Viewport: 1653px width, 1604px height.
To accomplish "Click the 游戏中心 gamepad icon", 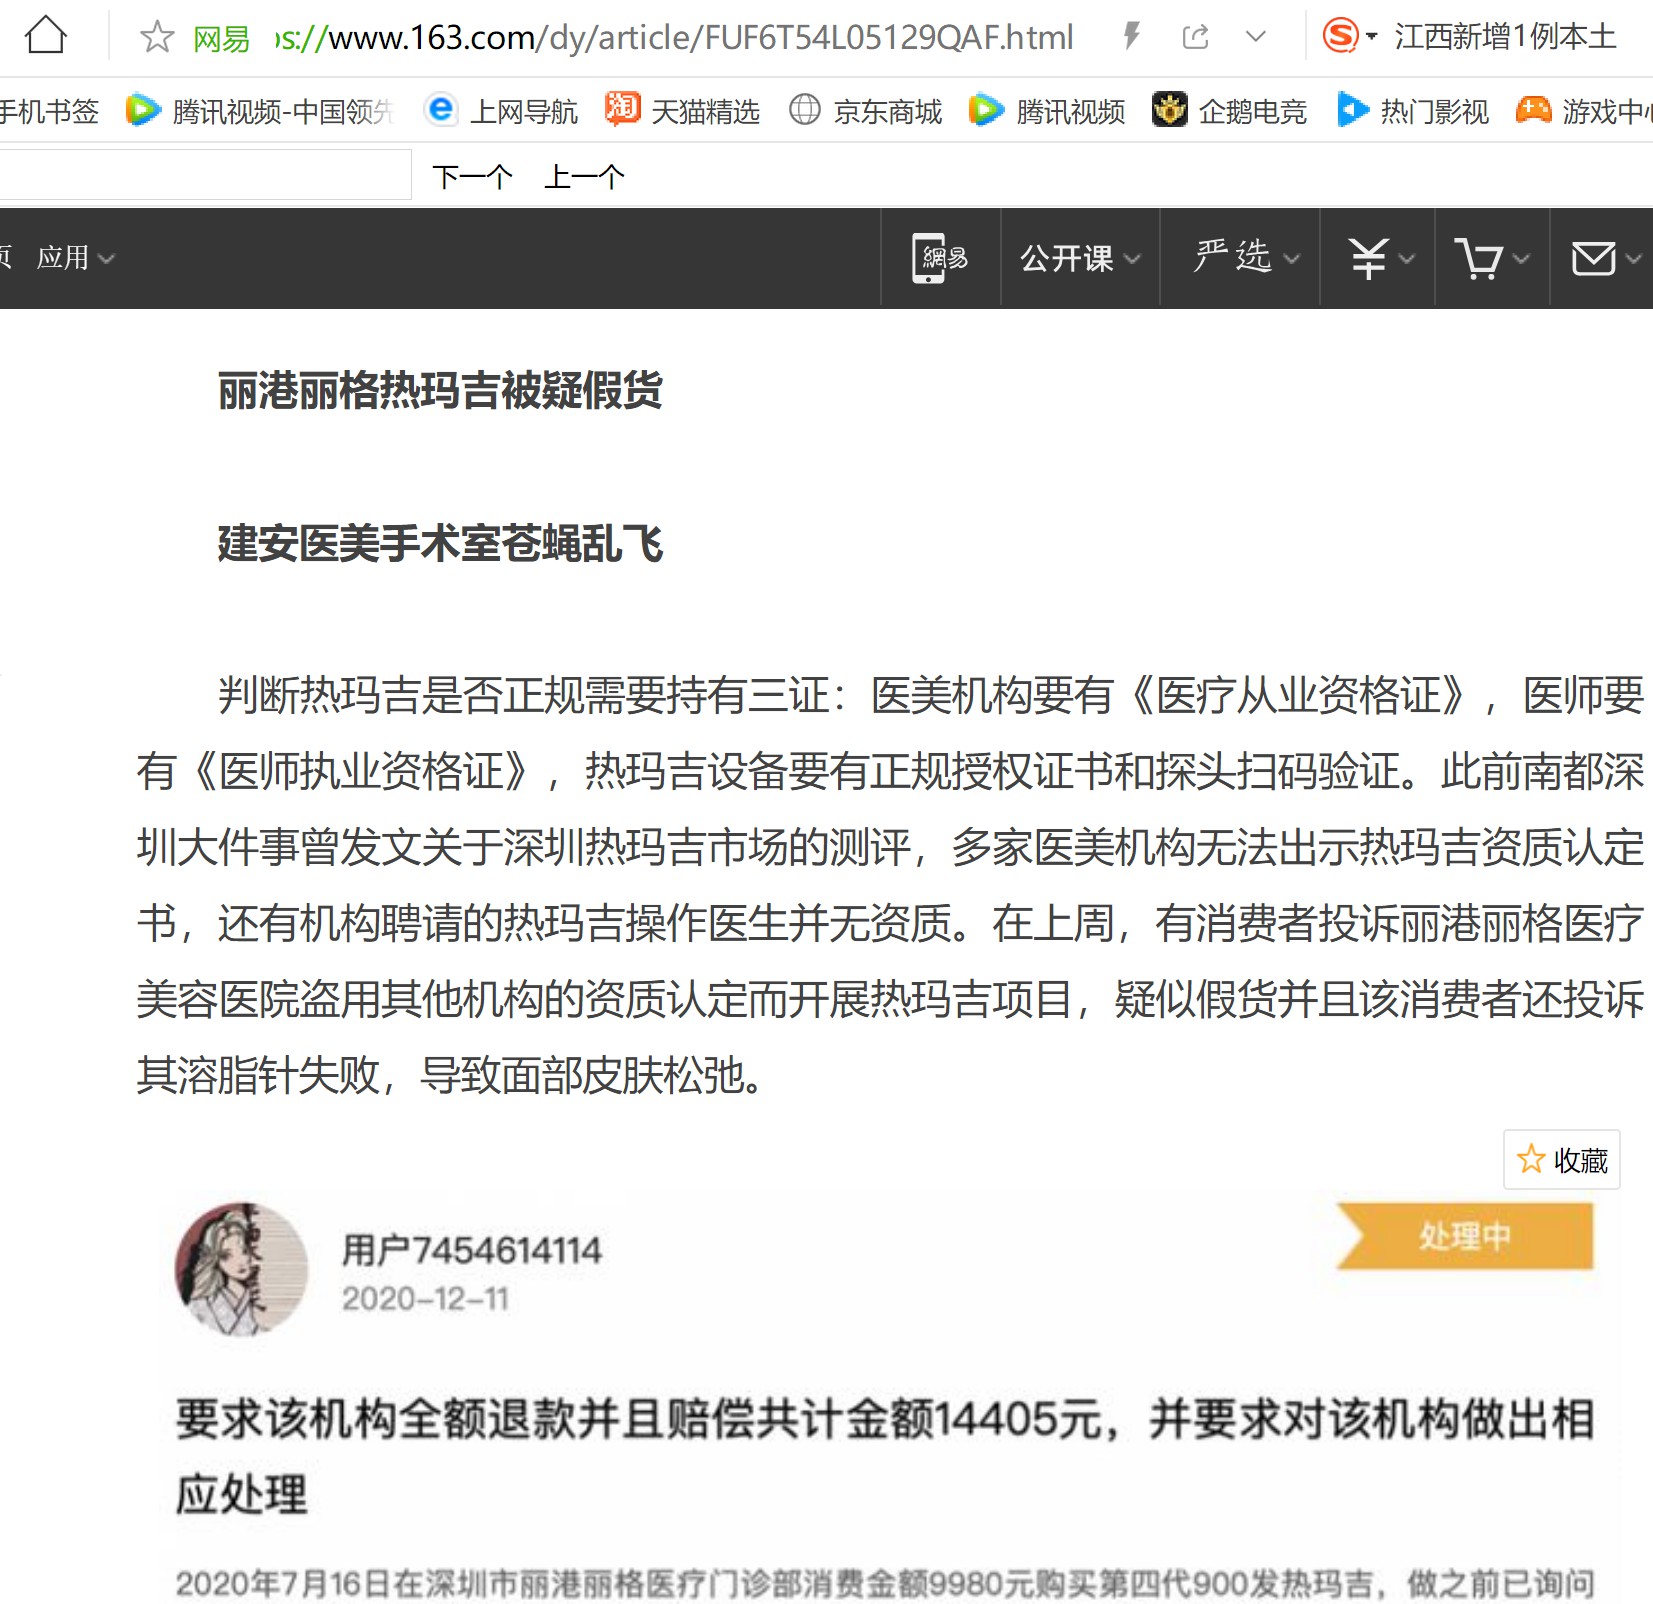I will click(1534, 109).
